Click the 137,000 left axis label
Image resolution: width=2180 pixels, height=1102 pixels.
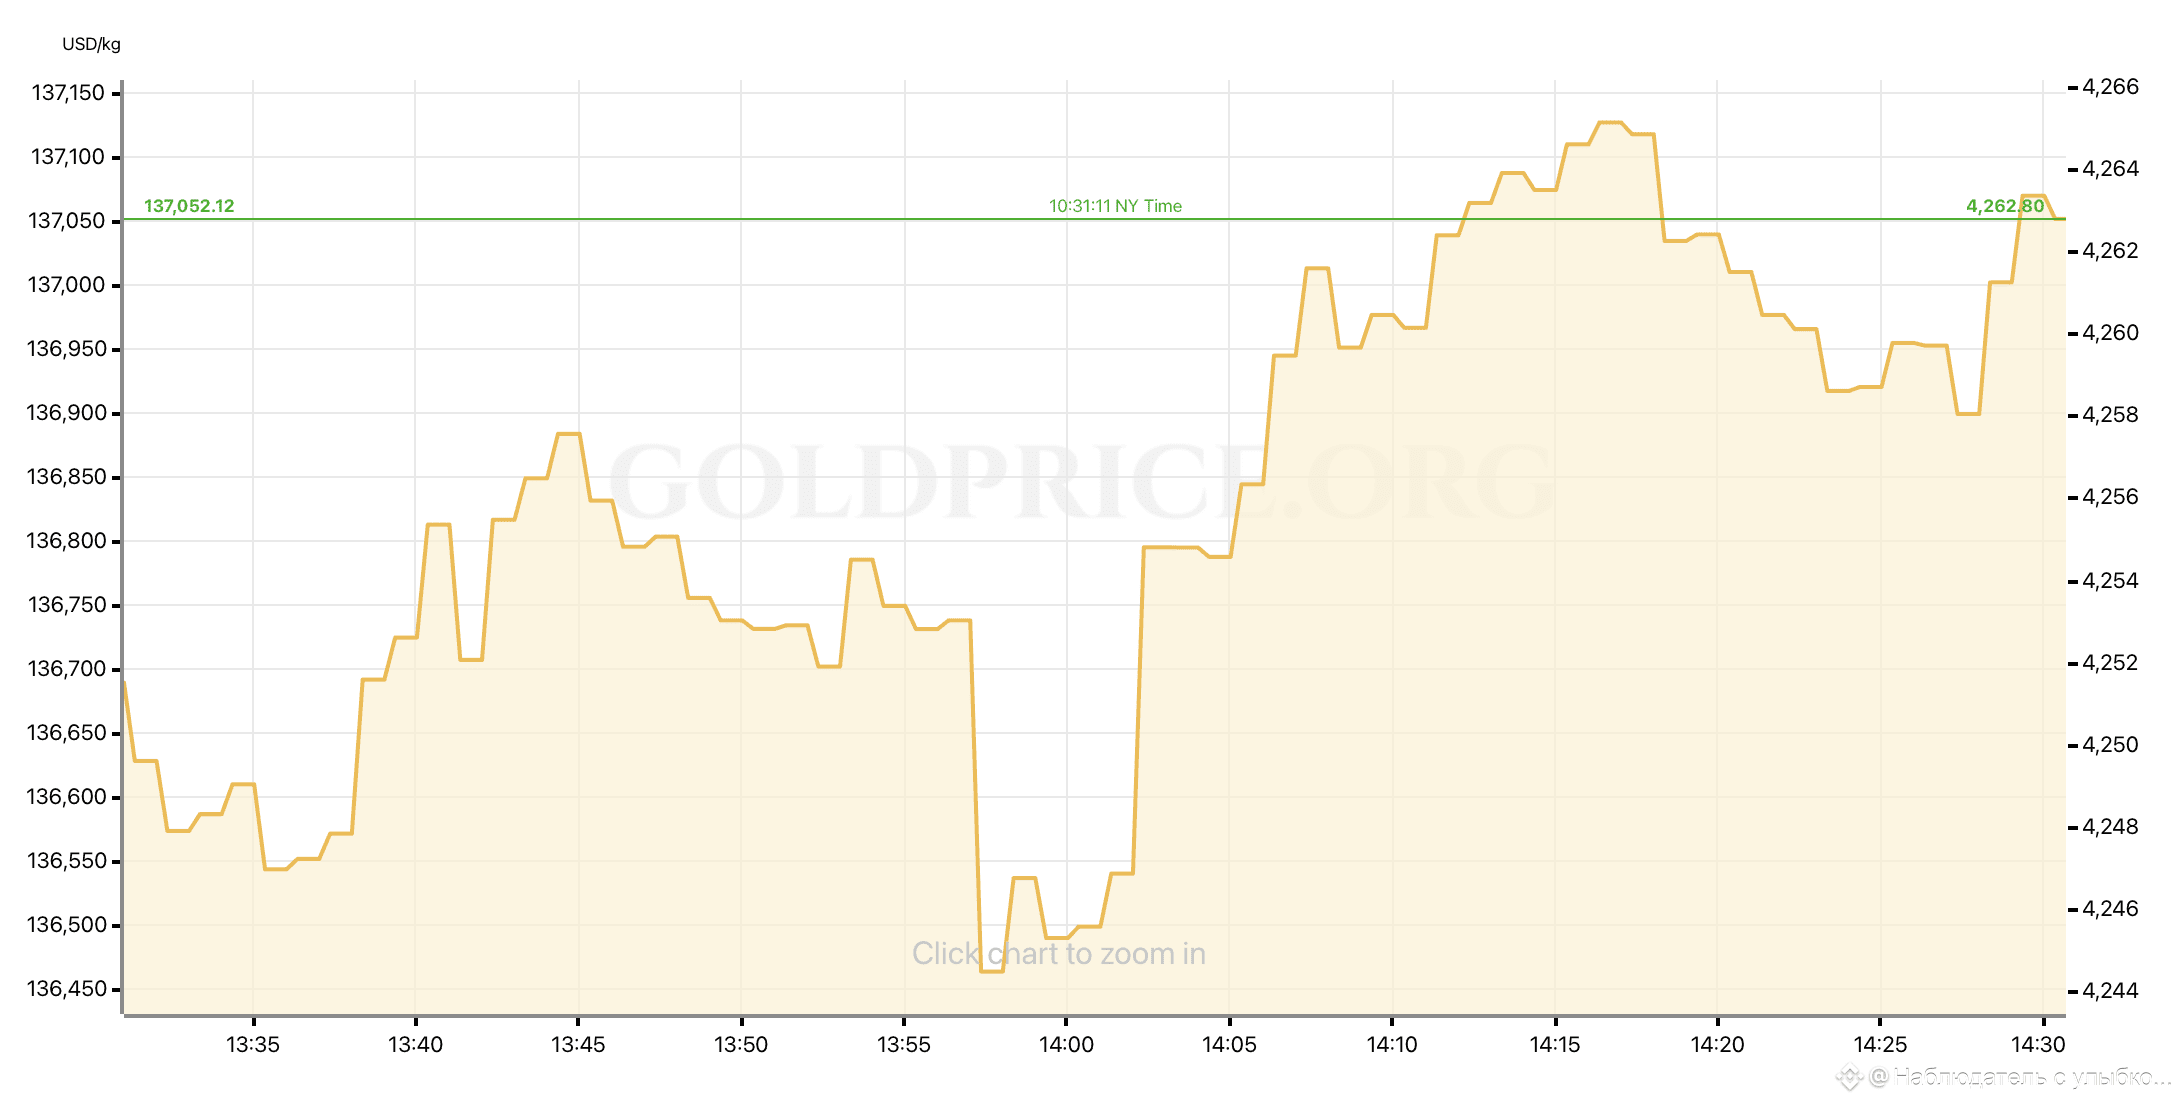coord(66,285)
